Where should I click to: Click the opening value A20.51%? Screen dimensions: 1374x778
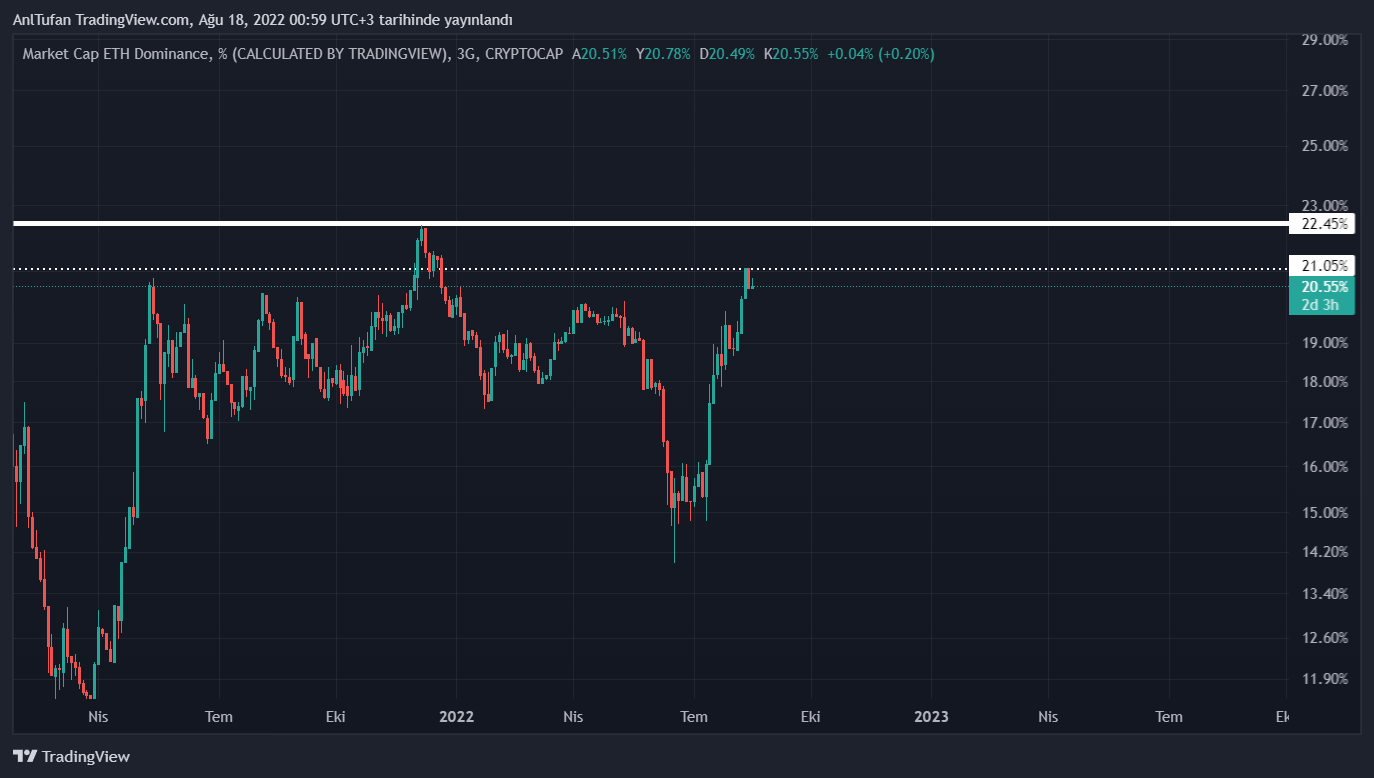[599, 54]
